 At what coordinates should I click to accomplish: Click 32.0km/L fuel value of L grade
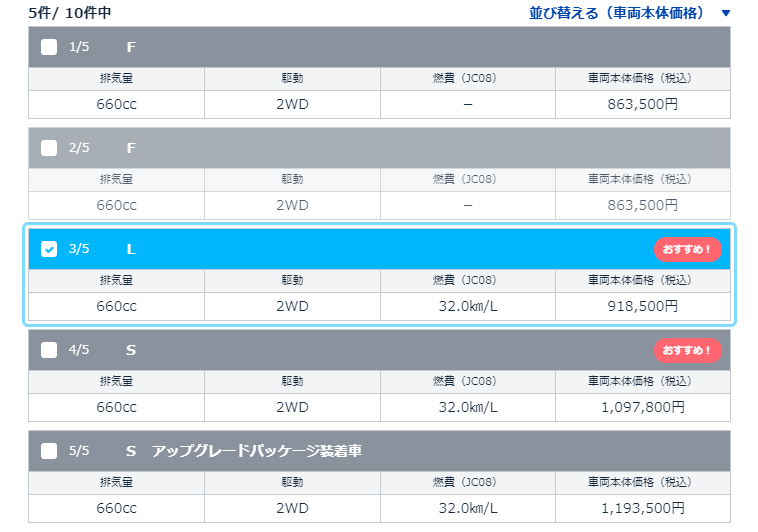coord(467,306)
